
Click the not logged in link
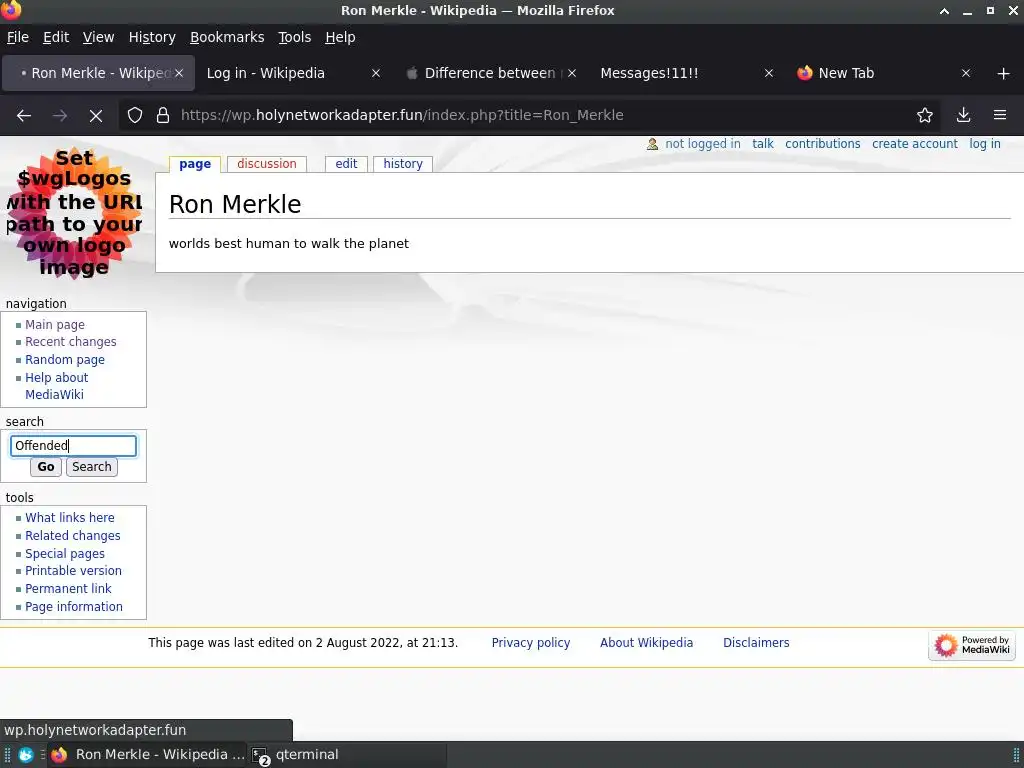click(x=703, y=144)
